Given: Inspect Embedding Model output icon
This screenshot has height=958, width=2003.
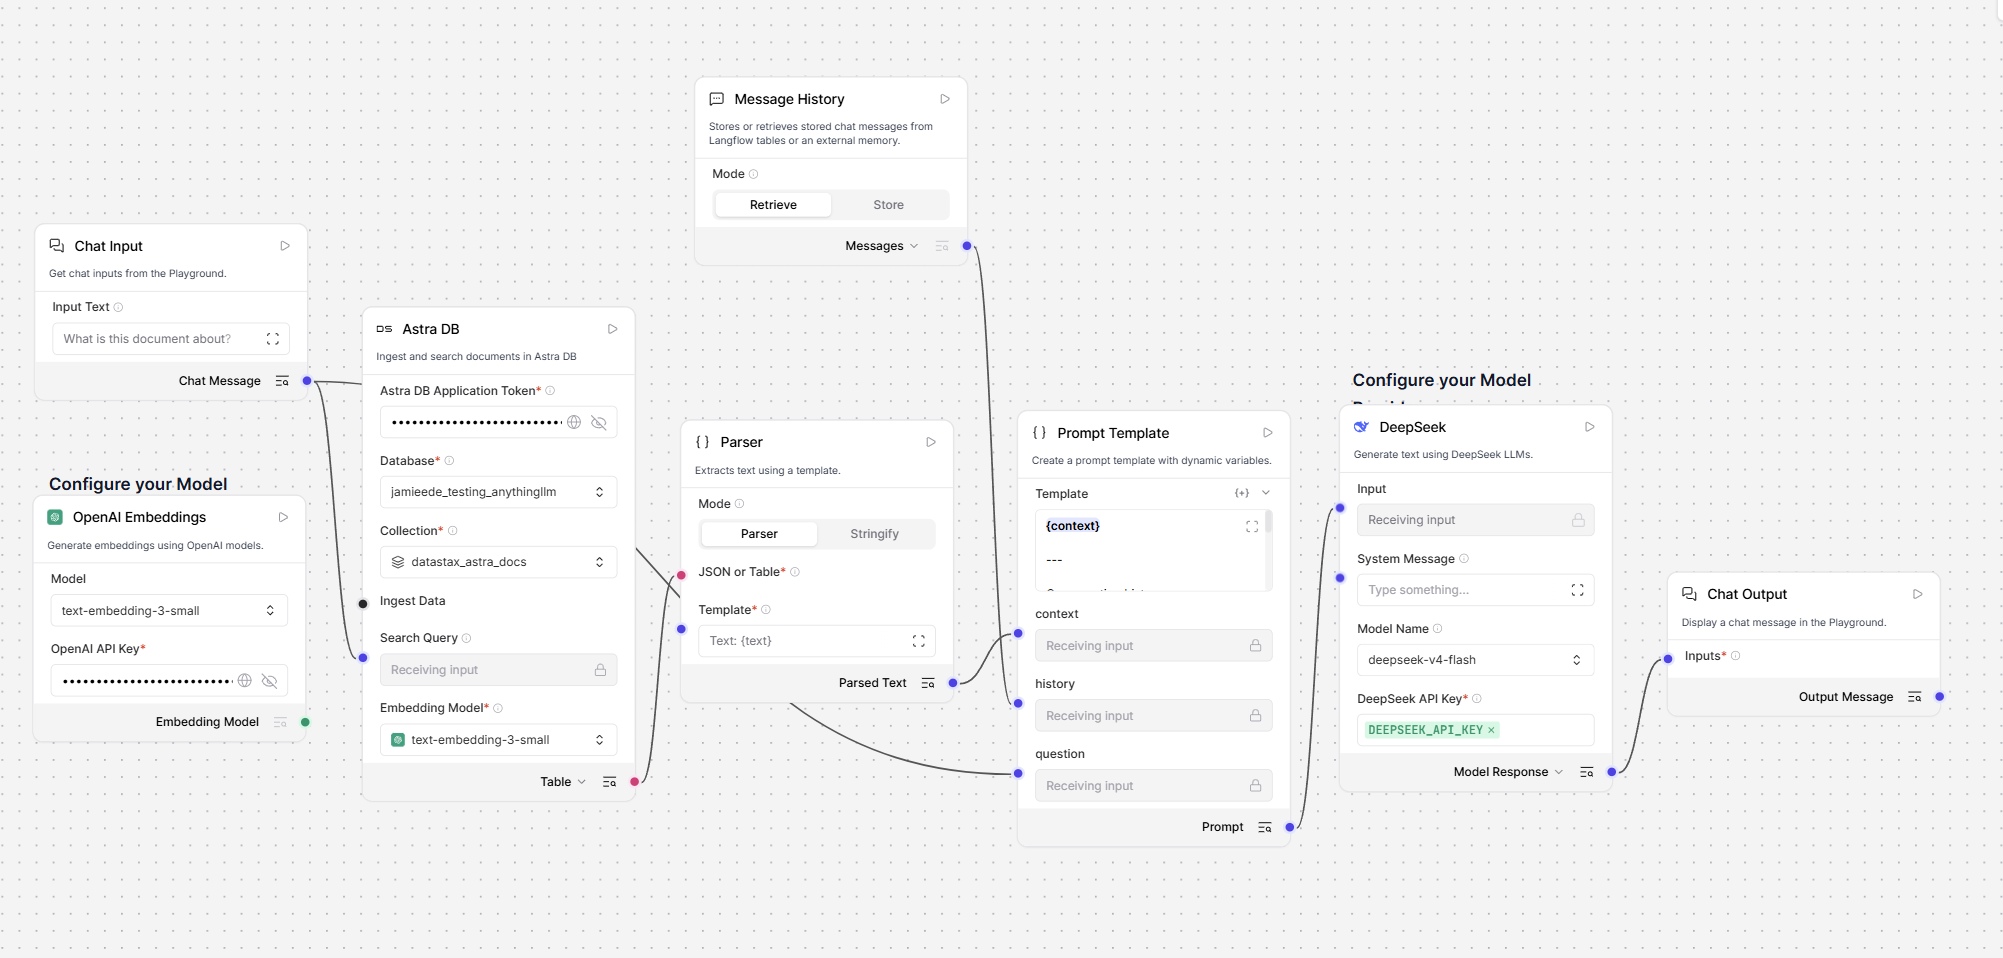Looking at the screenshot, I should (x=280, y=722).
